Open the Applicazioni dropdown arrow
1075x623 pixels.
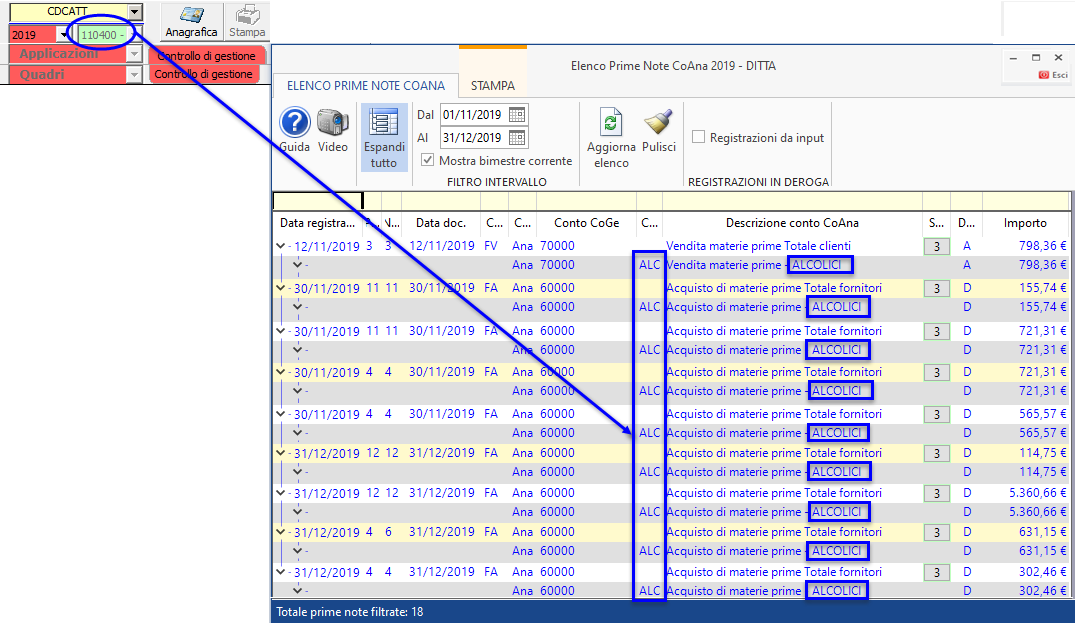point(135,54)
